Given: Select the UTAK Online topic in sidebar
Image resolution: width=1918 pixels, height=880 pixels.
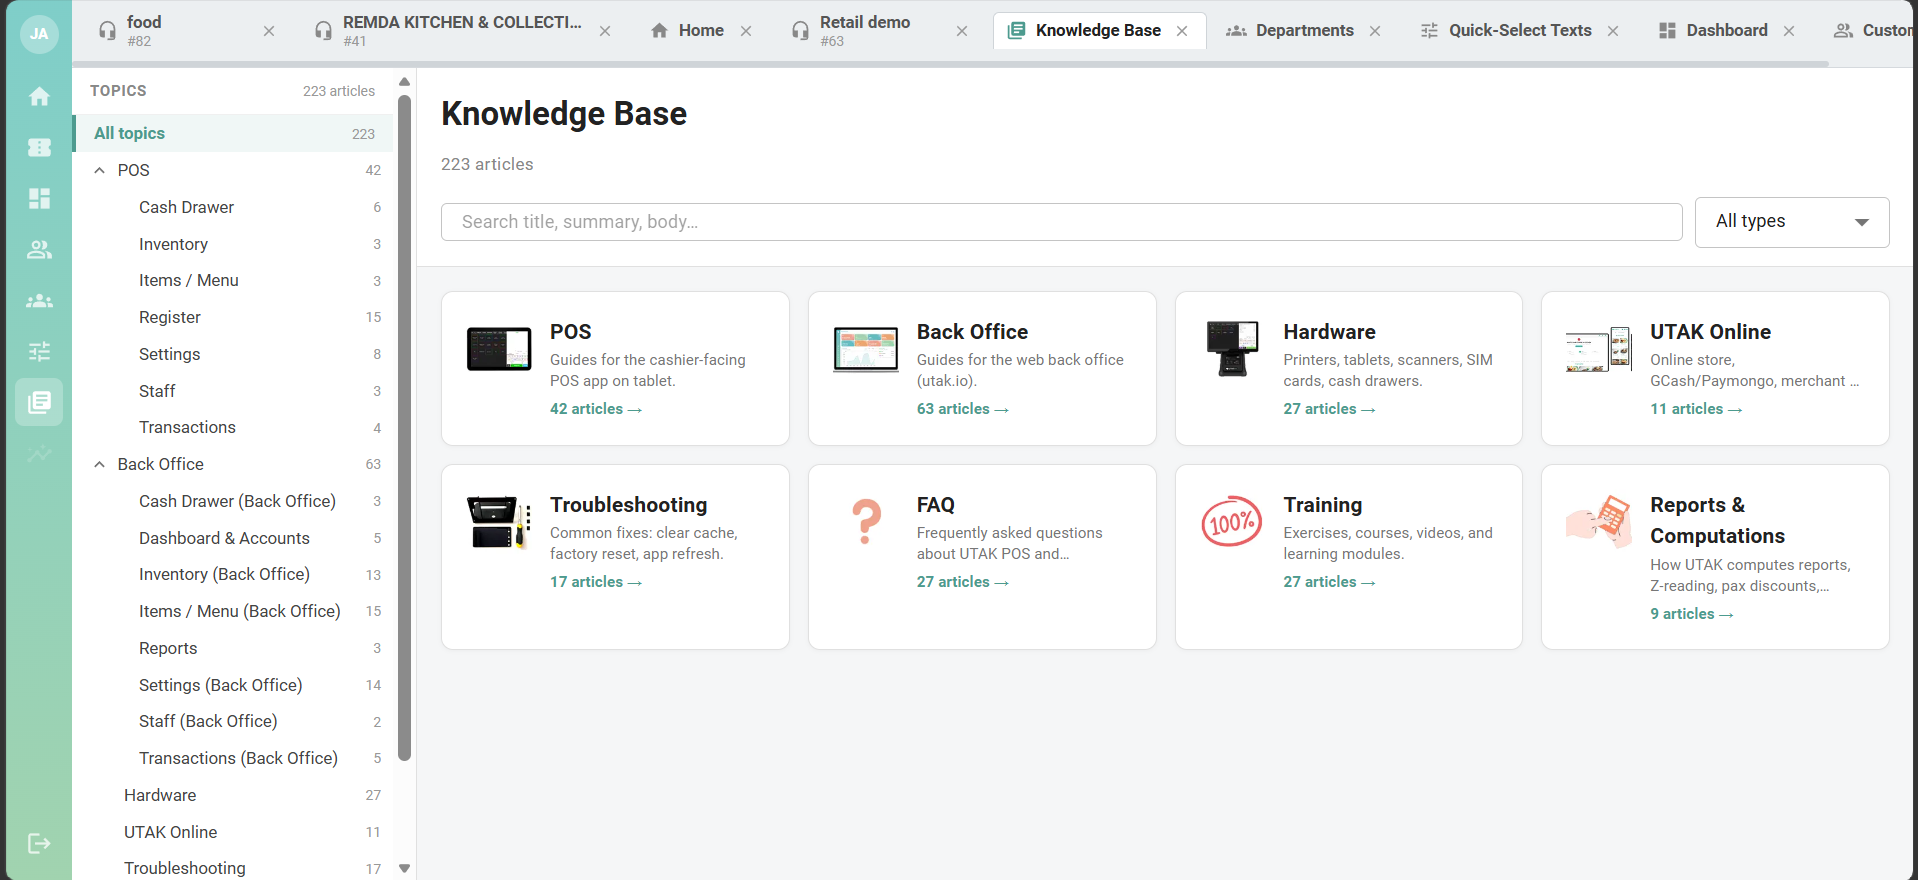Looking at the screenshot, I should [234, 832].
